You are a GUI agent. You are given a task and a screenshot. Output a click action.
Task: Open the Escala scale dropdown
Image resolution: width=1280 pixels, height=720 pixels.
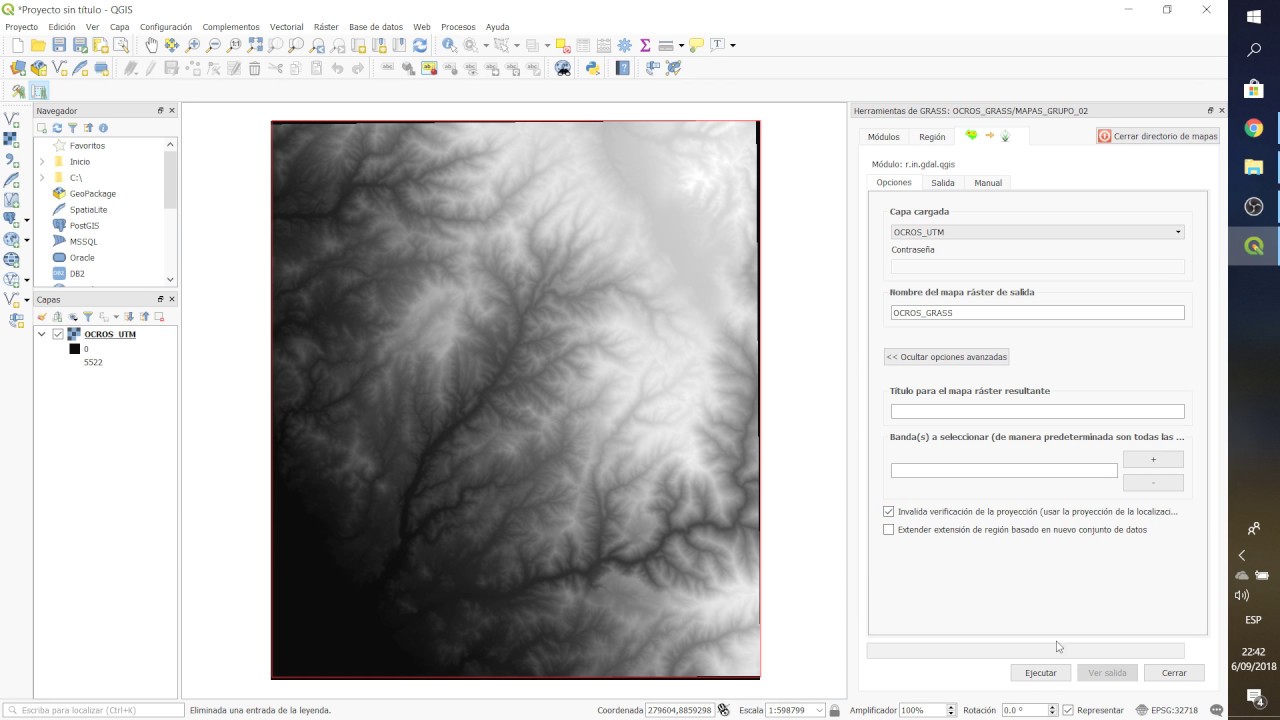click(820, 710)
